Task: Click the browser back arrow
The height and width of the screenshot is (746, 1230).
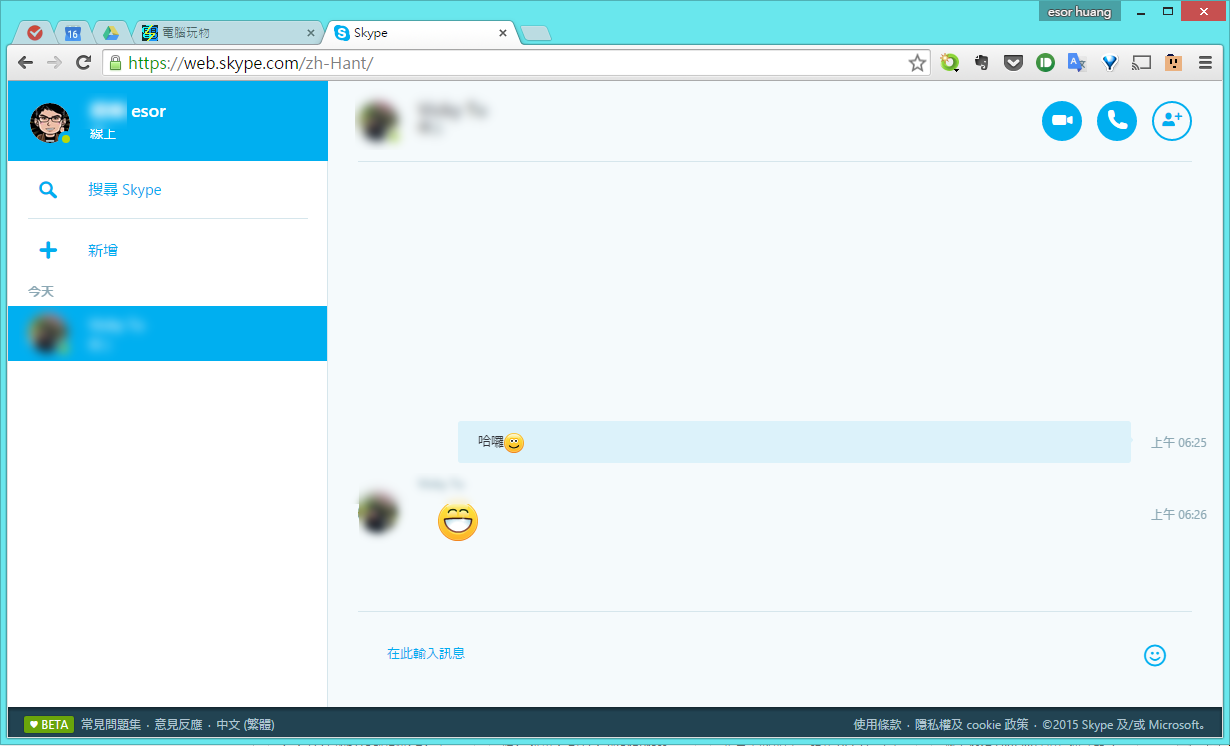Action: pyautogui.click(x=26, y=62)
